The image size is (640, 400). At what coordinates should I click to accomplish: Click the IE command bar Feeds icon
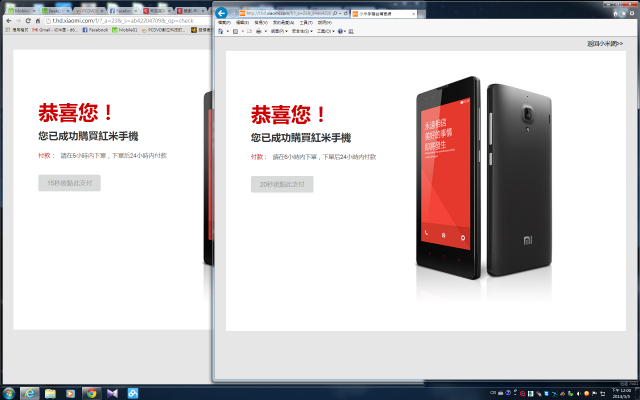[236, 31]
